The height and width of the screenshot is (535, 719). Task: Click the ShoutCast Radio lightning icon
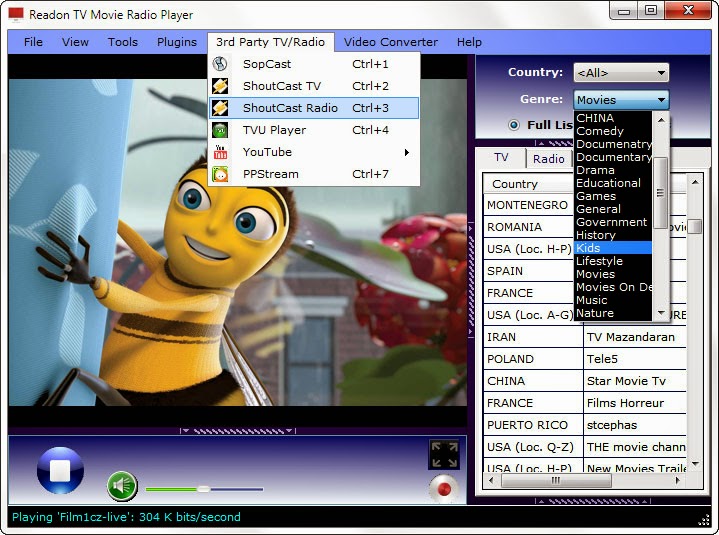point(220,108)
